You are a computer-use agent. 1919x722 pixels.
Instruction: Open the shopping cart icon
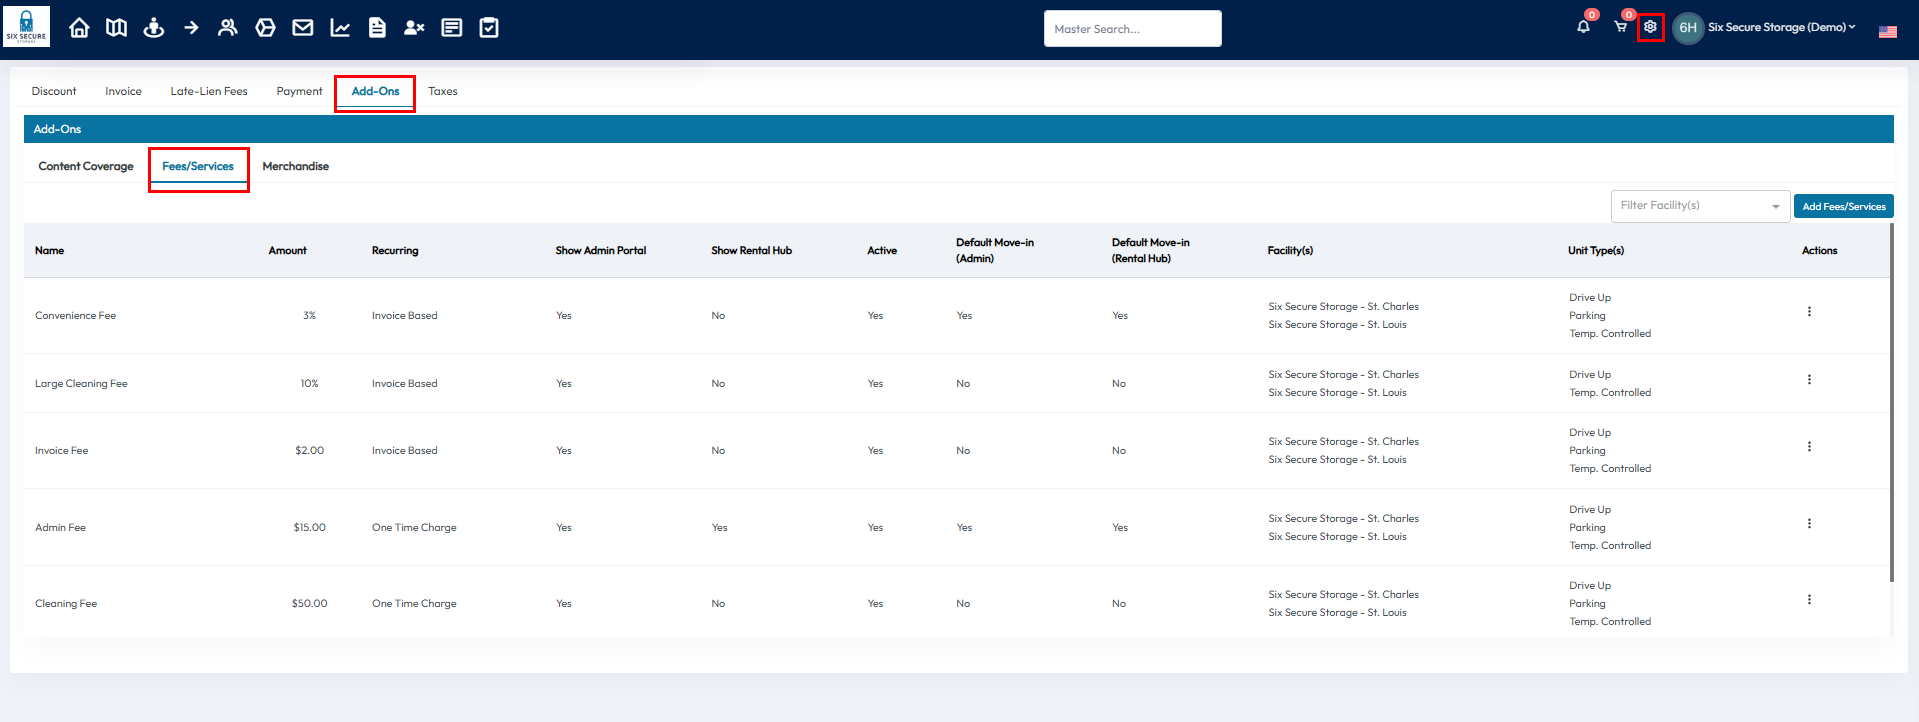point(1620,27)
